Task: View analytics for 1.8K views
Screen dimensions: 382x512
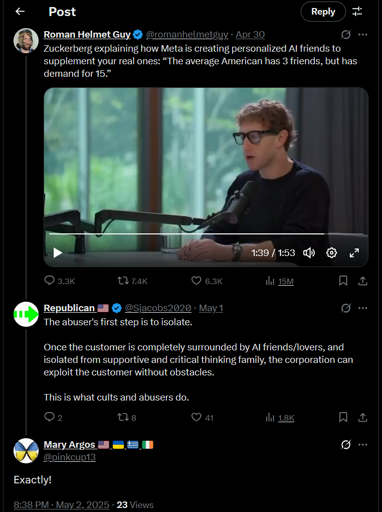Action: (x=280, y=417)
